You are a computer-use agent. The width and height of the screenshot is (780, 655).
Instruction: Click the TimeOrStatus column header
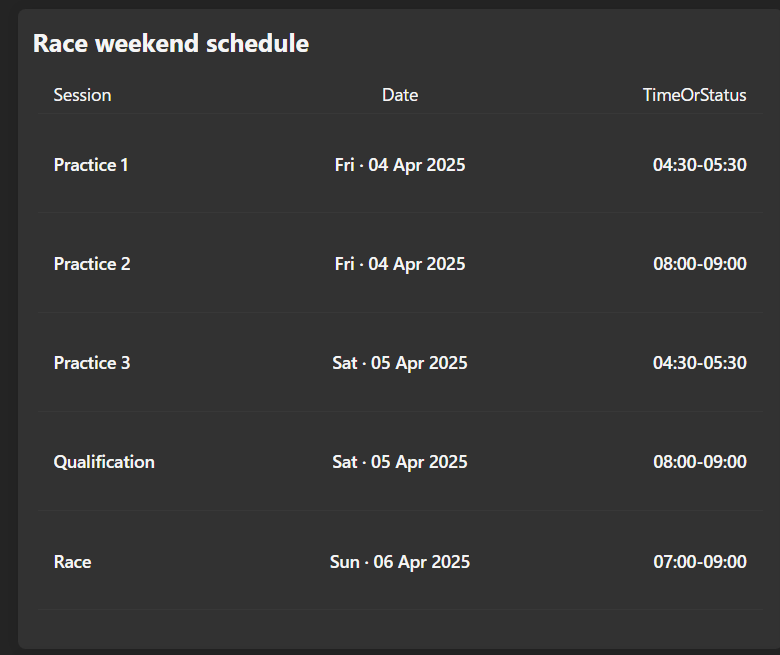pyautogui.click(x=694, y=95)
